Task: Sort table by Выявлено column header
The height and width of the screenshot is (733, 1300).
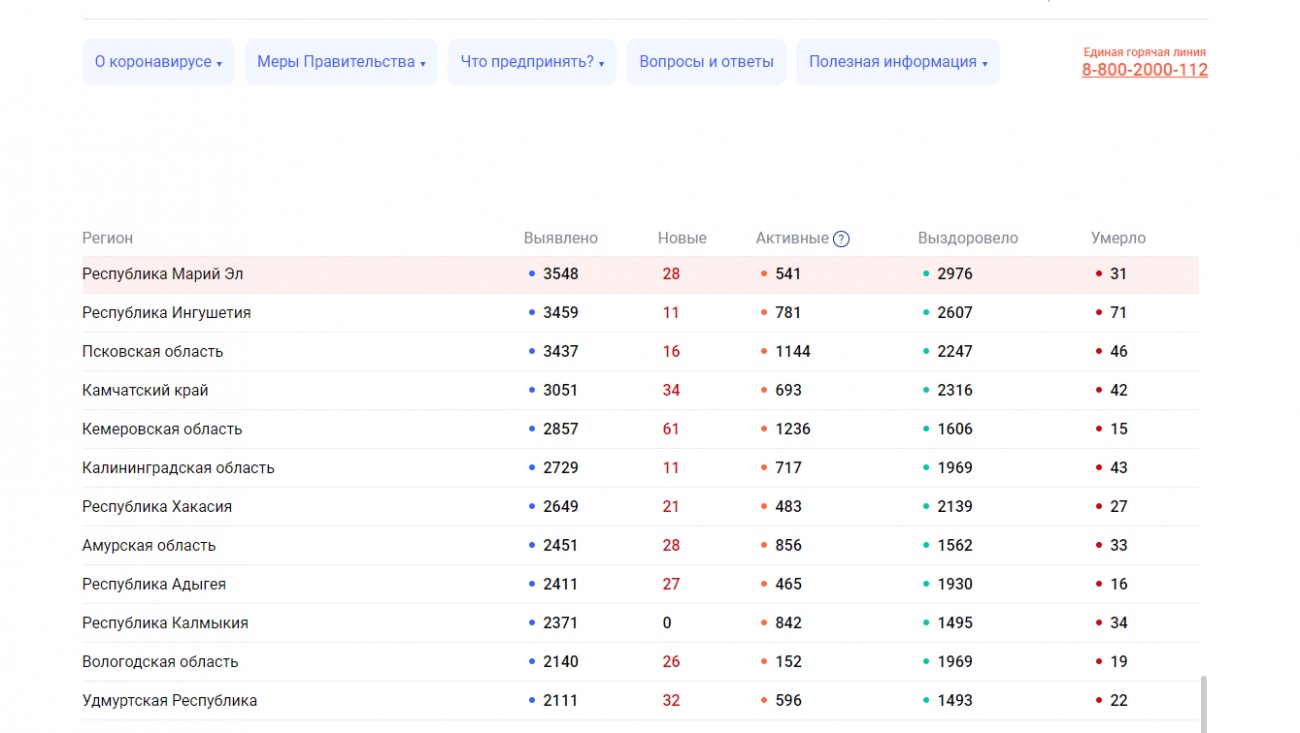Action: click(560, 239)
